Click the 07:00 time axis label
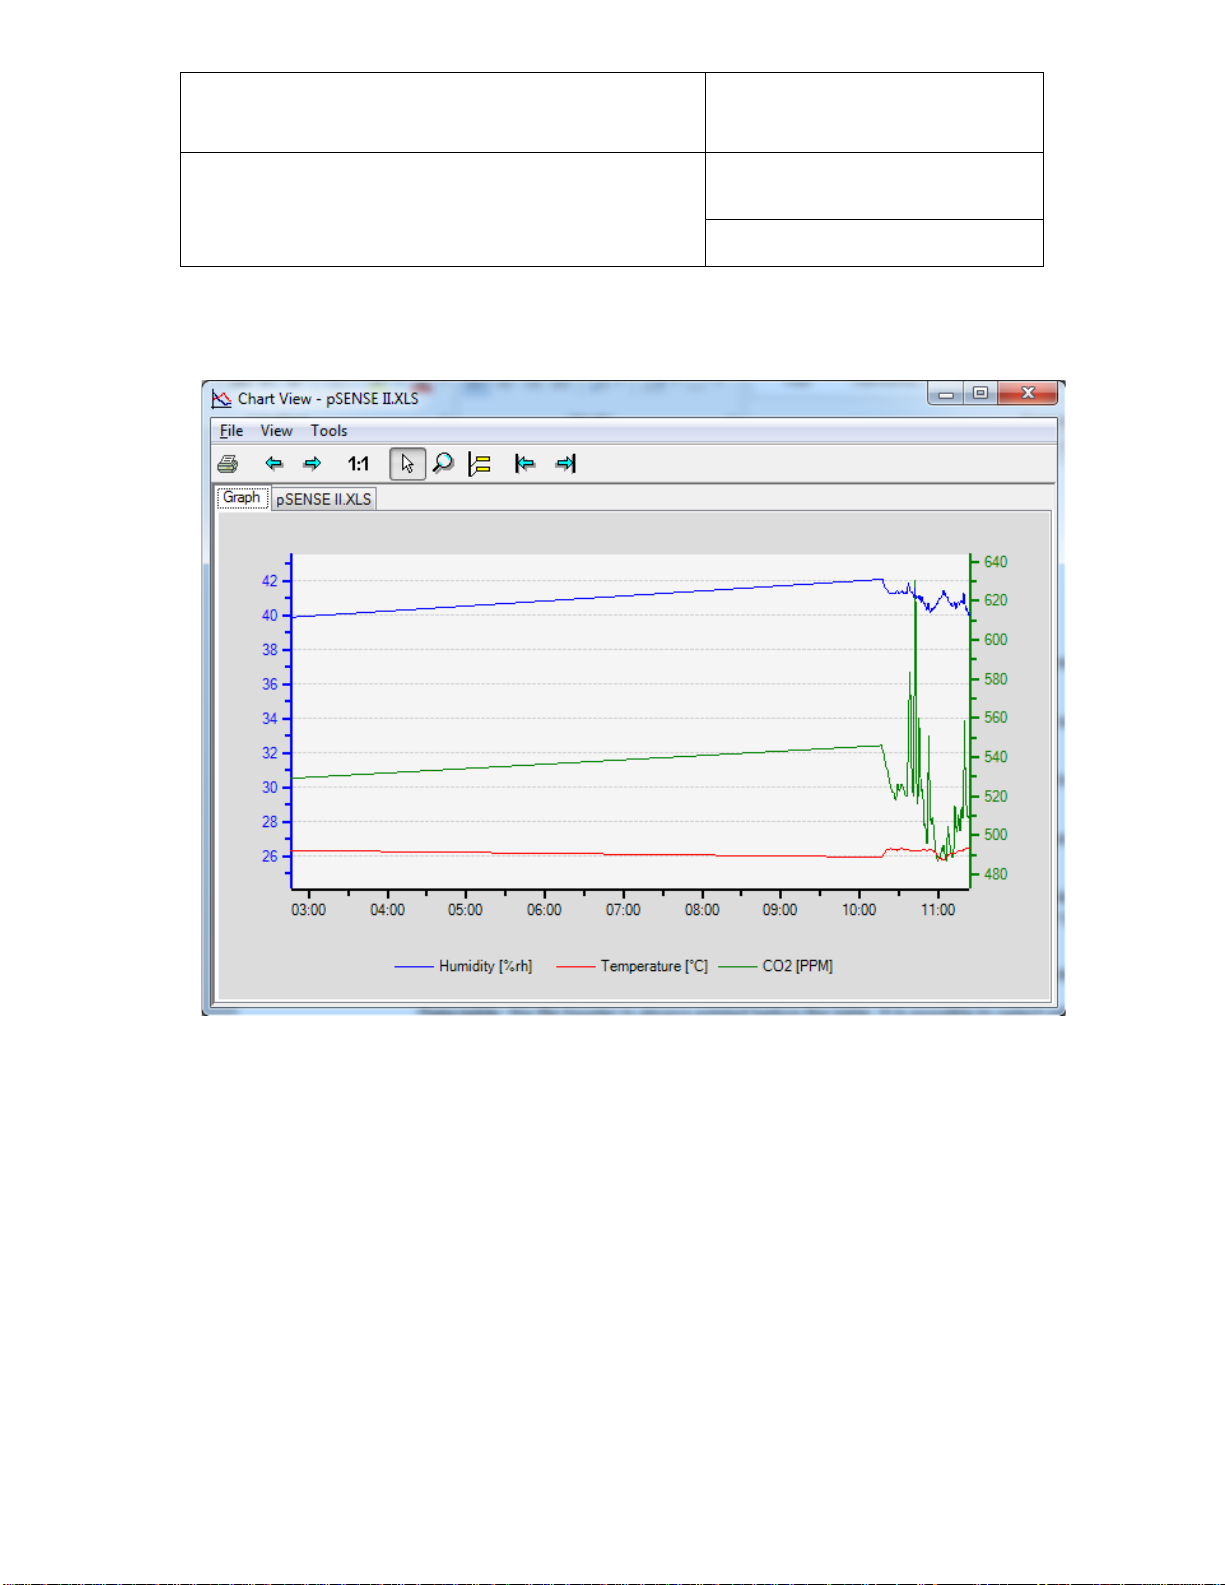1225x1585 pixels. 623,910
